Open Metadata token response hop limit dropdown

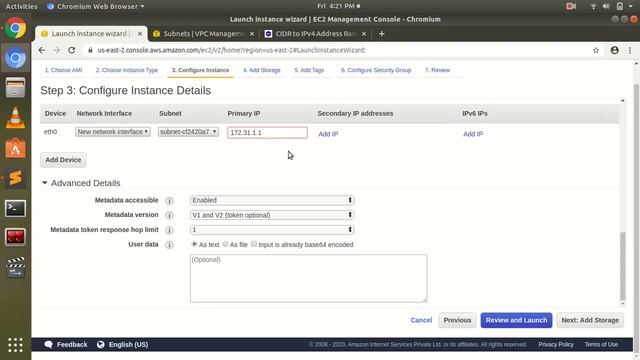coord(272,230)
